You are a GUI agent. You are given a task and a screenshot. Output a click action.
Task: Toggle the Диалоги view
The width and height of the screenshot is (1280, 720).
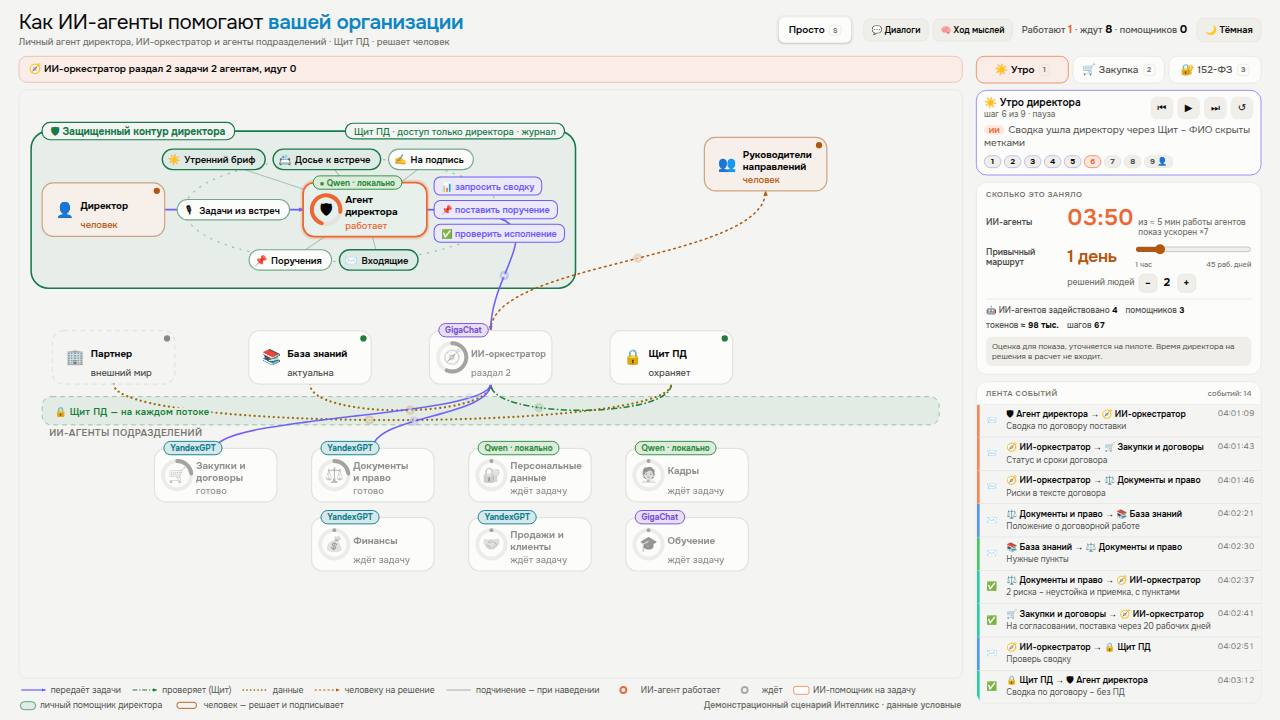tap(896, 30)
